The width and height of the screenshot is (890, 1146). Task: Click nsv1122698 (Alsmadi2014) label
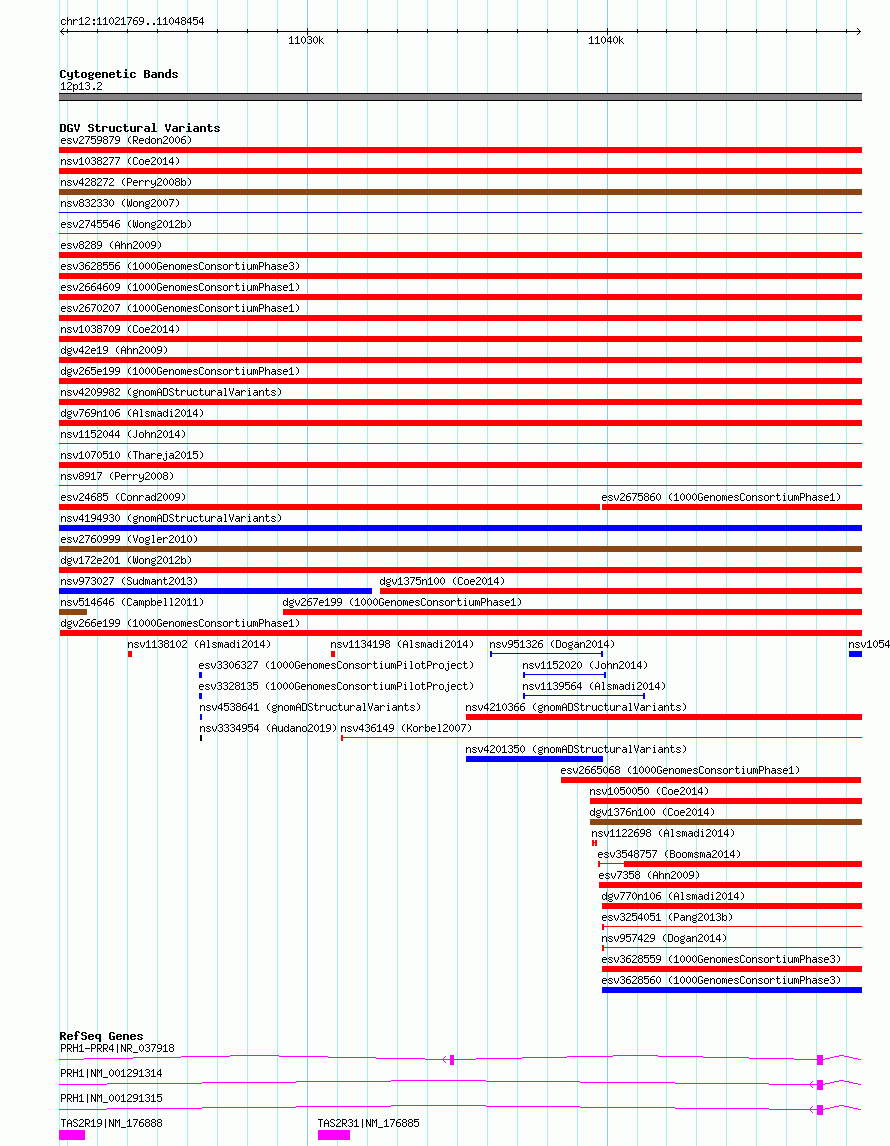pyautogui.click(x=663, y=834)
